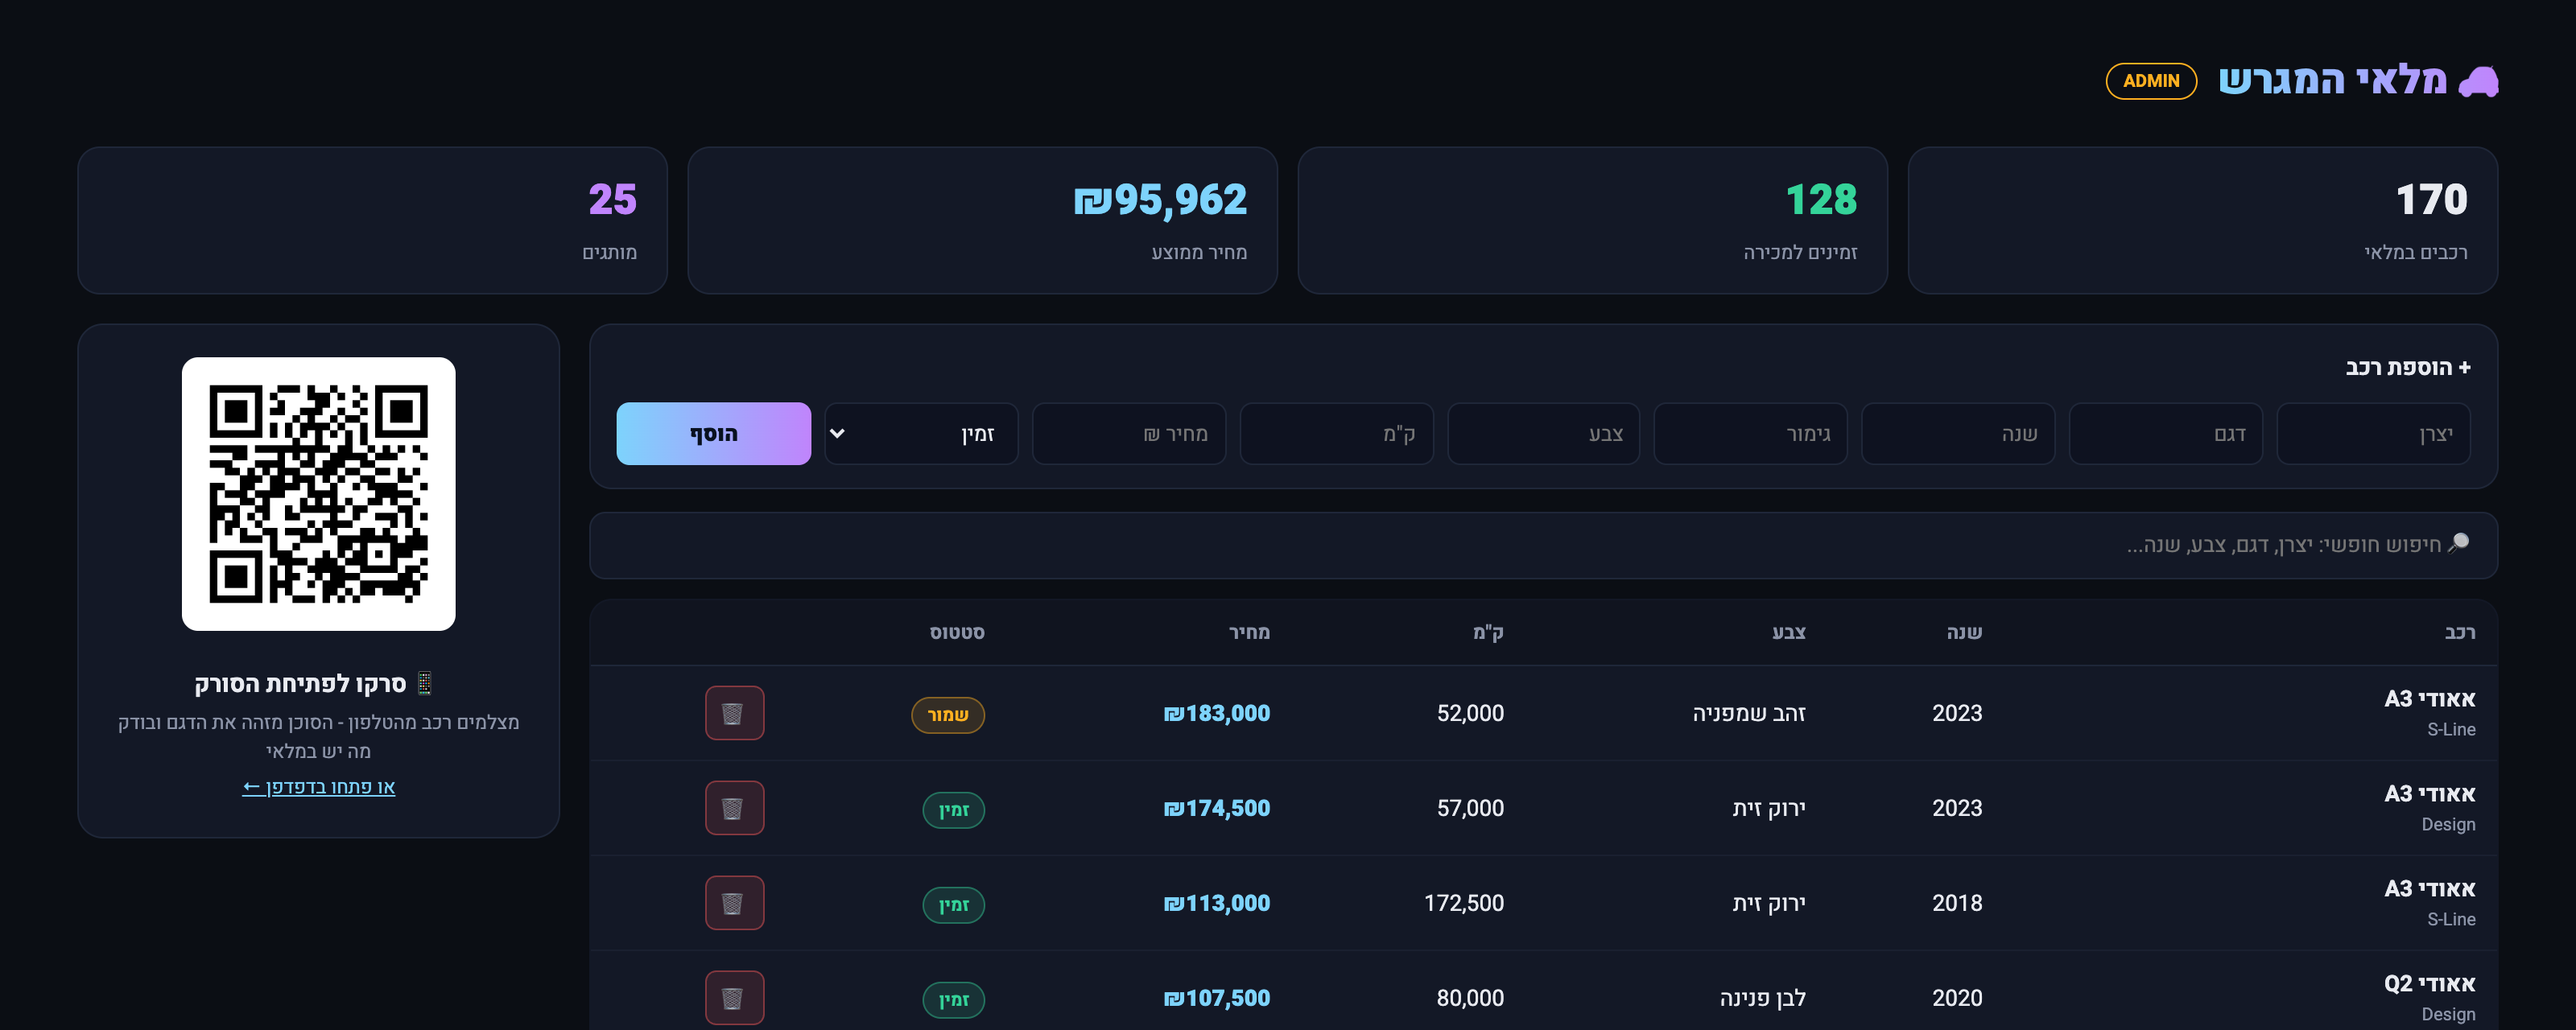Delete the Audi Q2 Design 2020 row
The image size is (2576, 1030).
pyautogui.click(x=734, y=998)
